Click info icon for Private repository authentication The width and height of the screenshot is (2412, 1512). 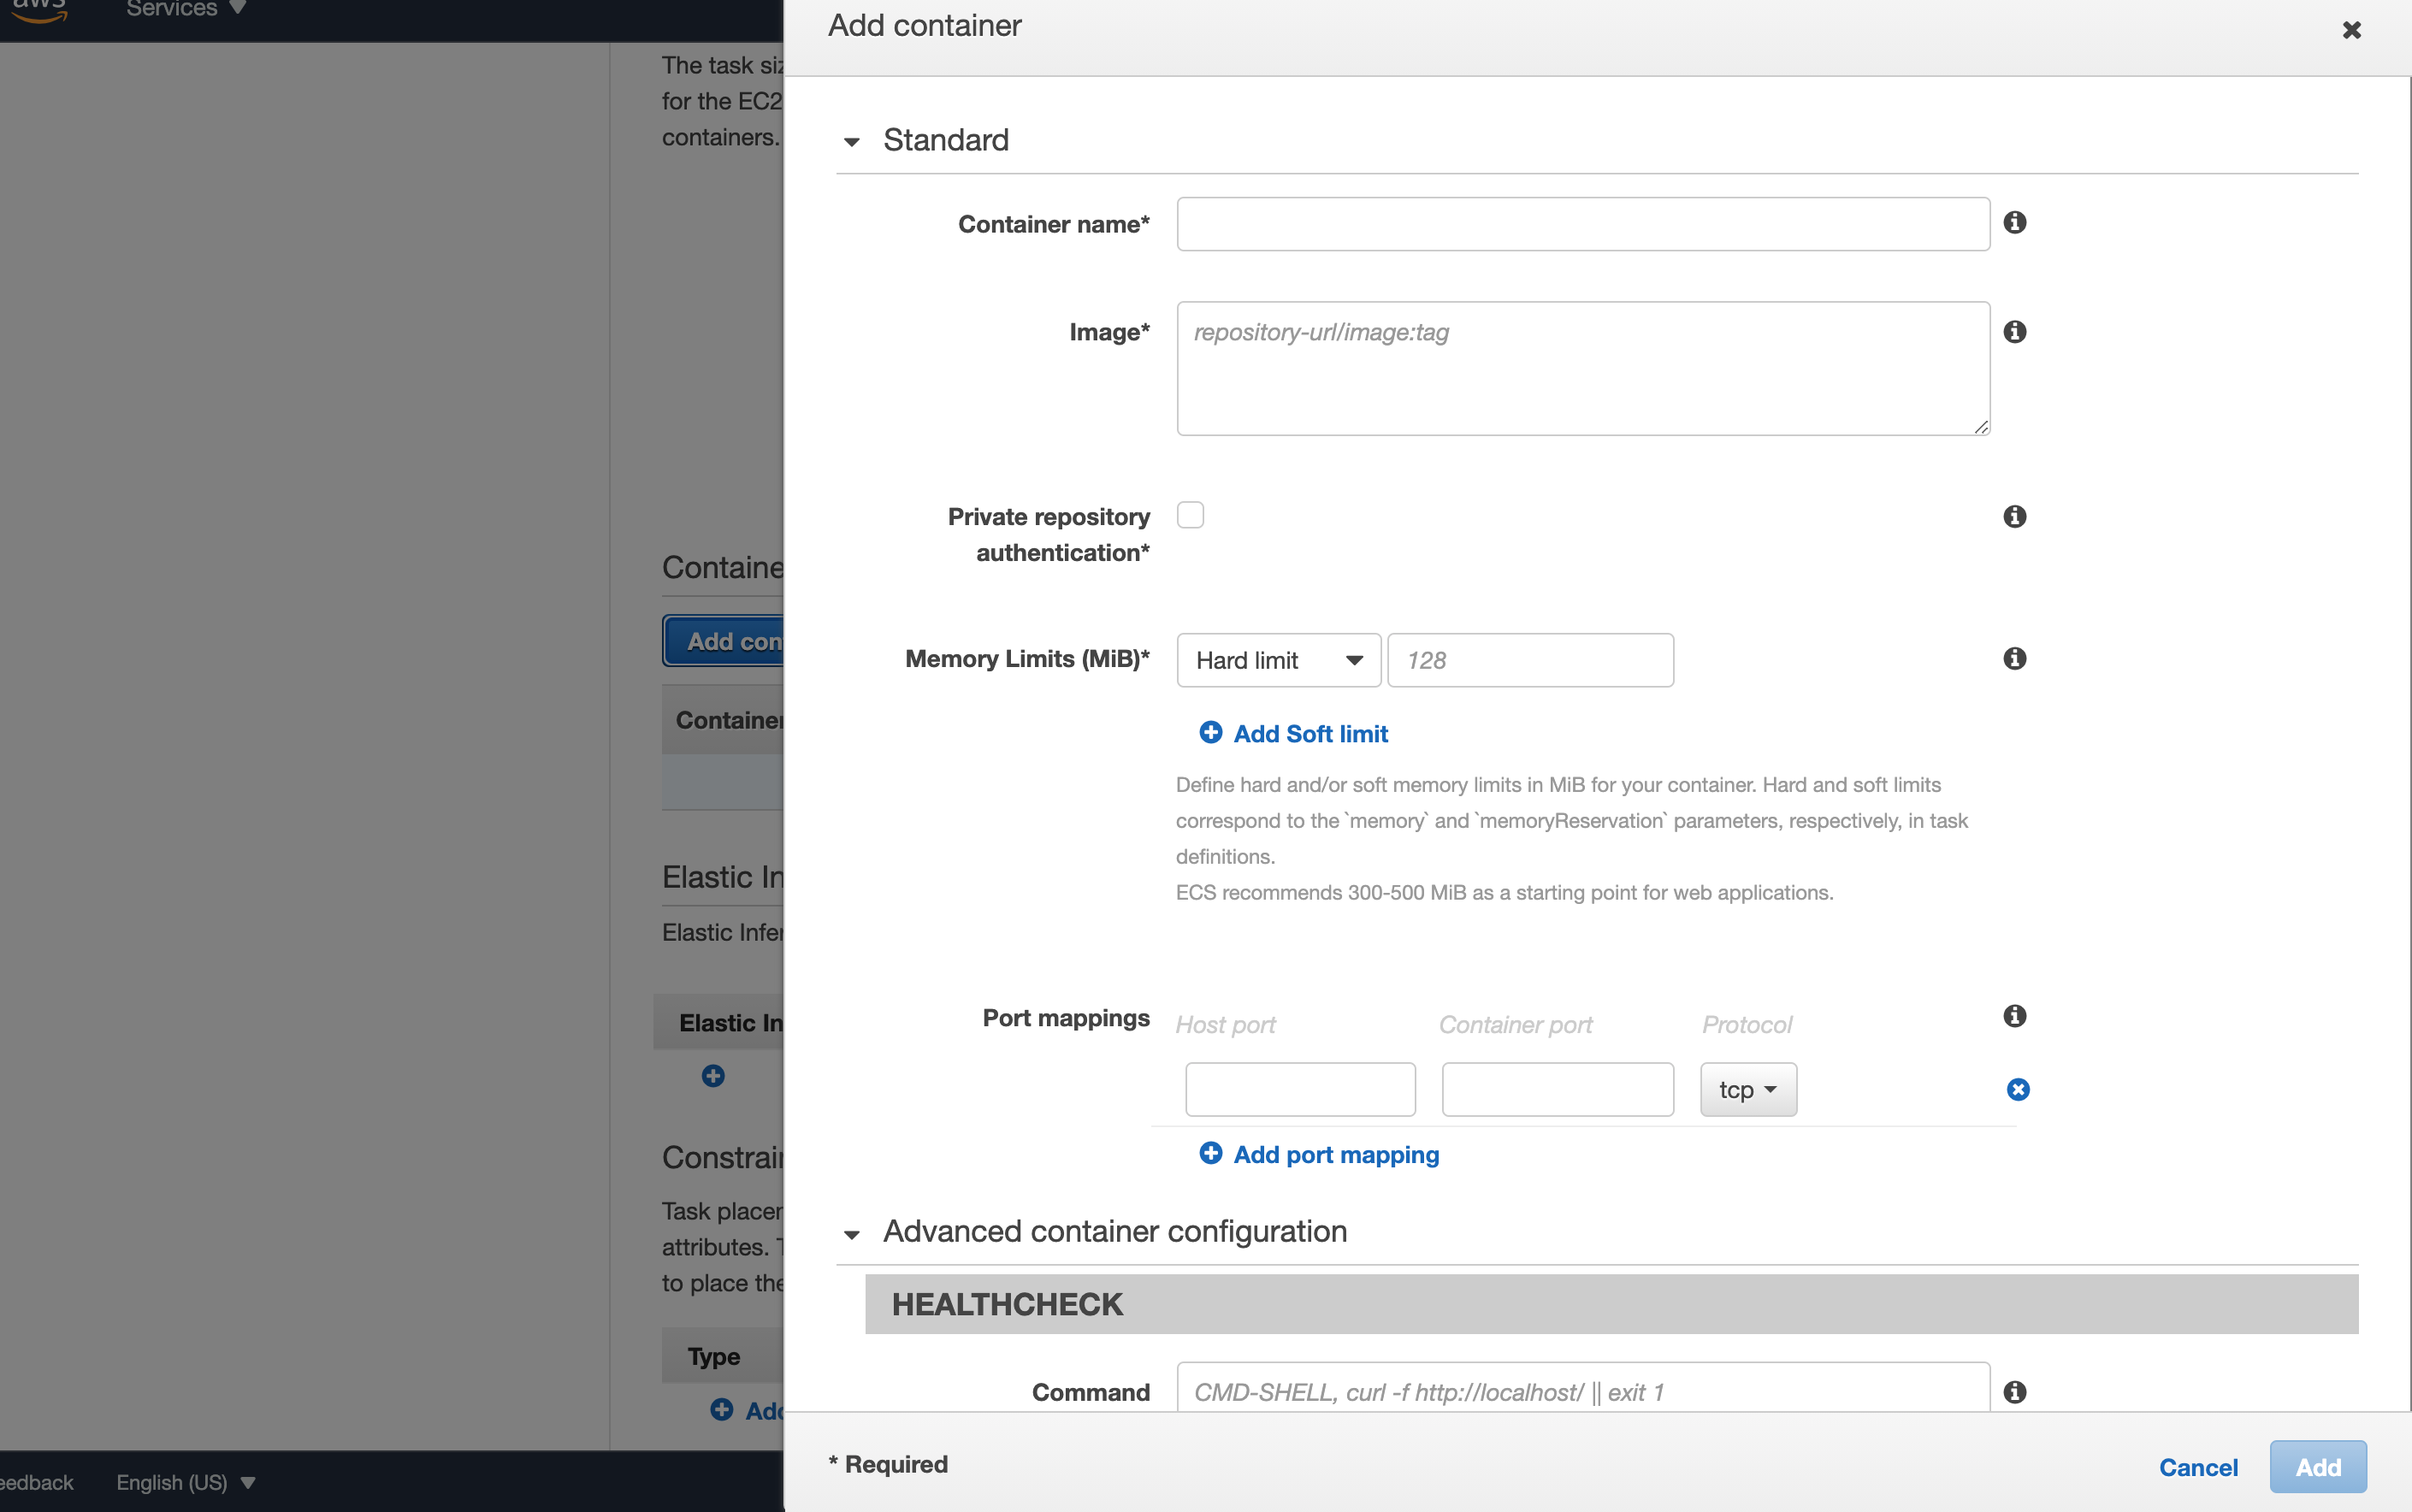(2014, 516)
